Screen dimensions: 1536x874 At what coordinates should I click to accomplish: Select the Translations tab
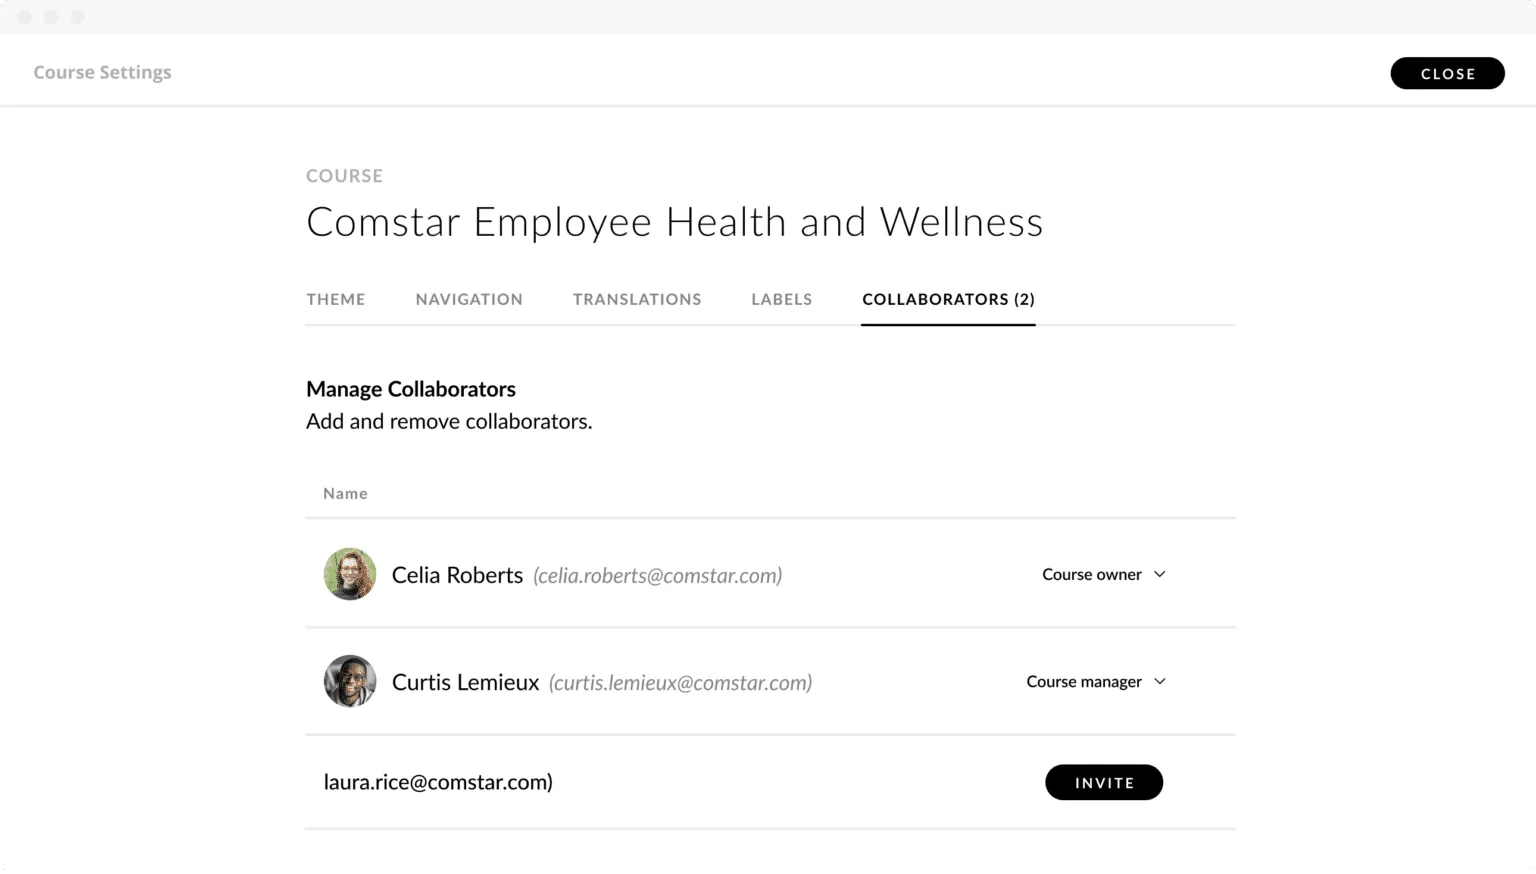coord(637,299)
